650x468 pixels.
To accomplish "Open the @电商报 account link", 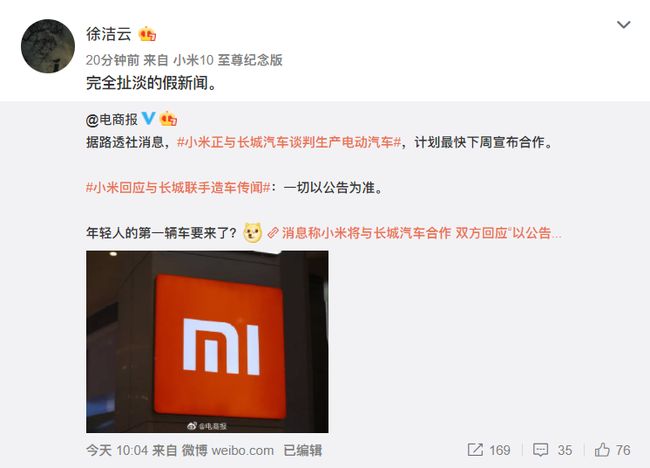I will (112, 120).
